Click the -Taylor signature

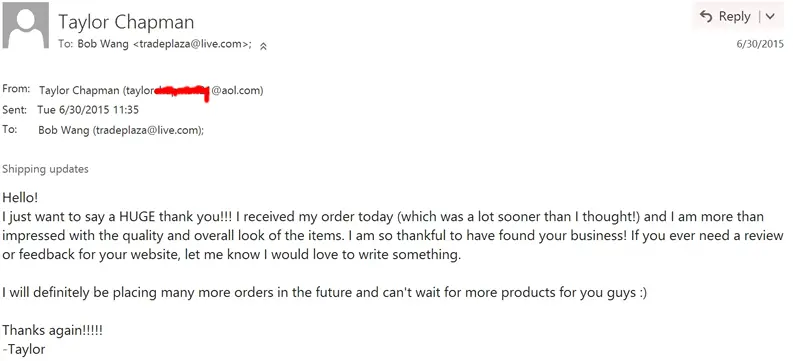coord(24,349)
